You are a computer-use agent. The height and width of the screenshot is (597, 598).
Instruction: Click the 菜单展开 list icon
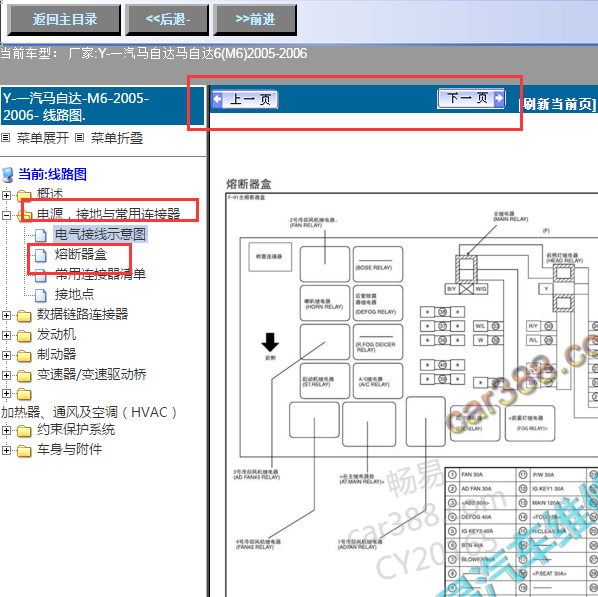pyautogui.click(x=6, y=138)
